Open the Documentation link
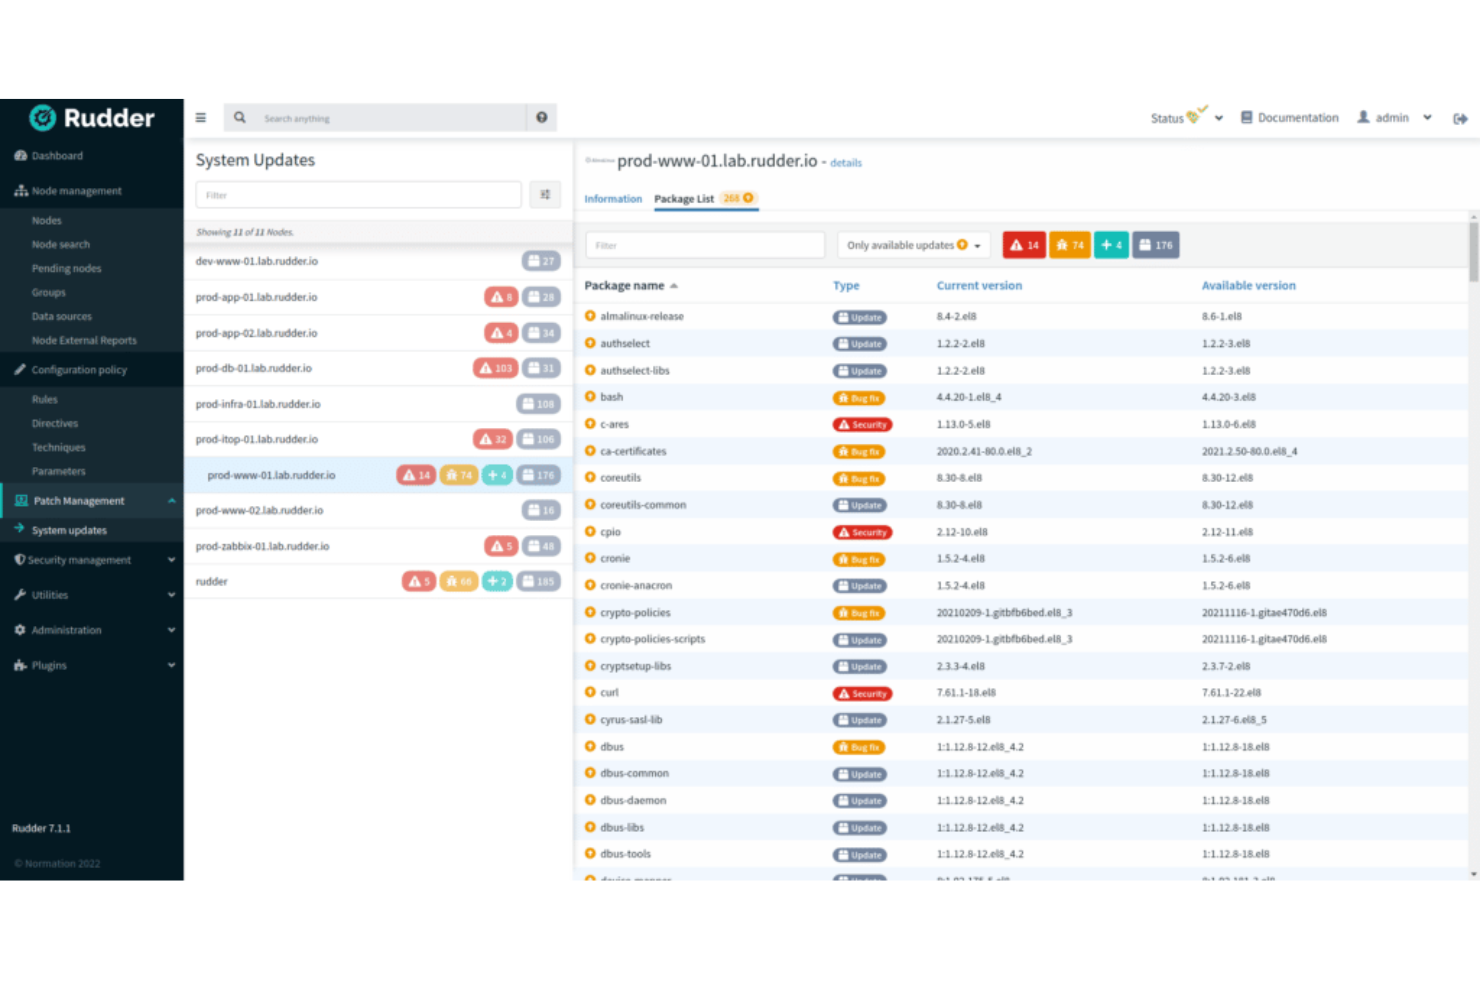The width and height of the screenshot is (1480, 987). (x=1298, y=118)
